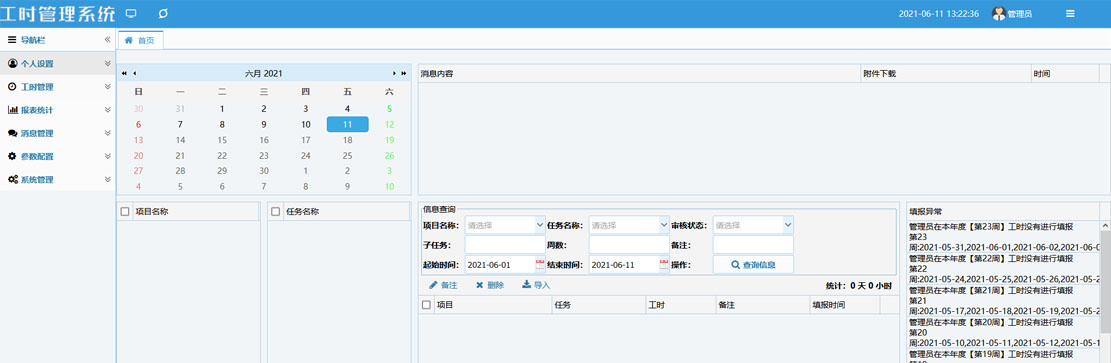Select highlighted date 11 in the calendar
Image resolution: width=1111 pixels, height=363 pixels.
click(x=347, y=124)
